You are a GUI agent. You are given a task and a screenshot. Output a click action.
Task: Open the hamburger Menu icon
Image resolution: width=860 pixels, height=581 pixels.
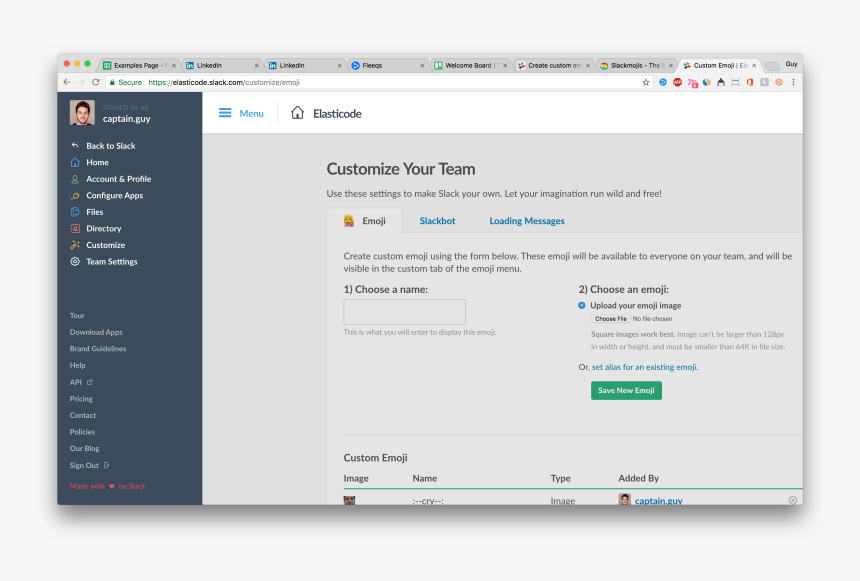[225, 113]
